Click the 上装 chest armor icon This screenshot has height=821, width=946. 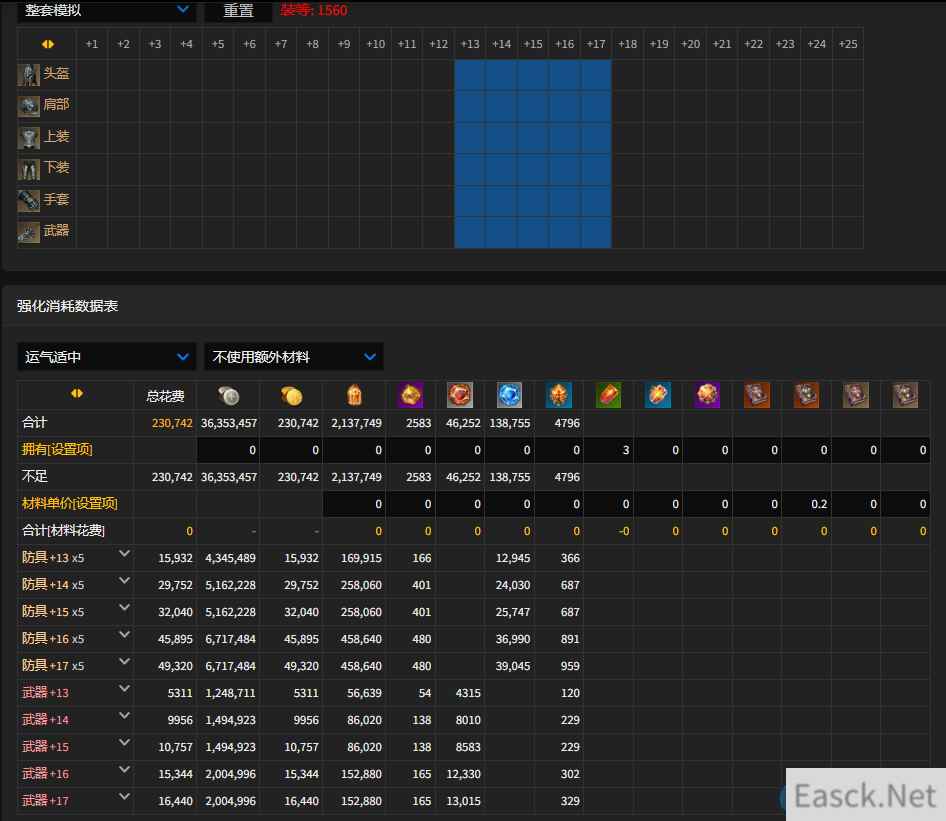tap(28, 138)
